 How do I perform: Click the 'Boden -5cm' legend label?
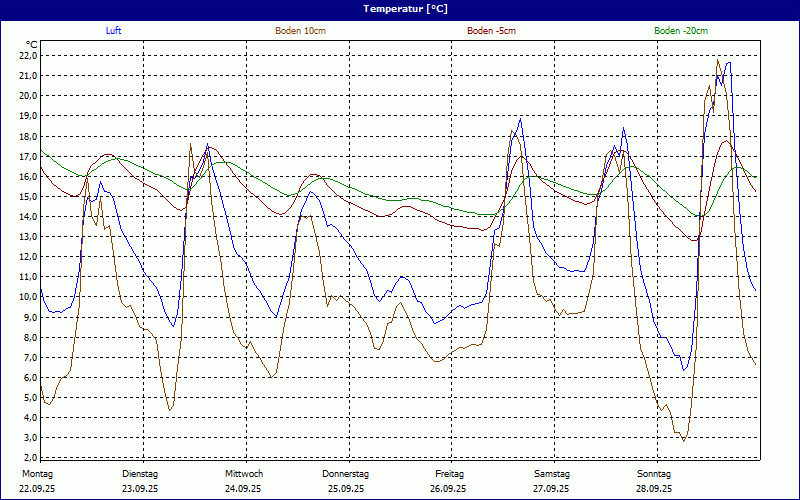click(491, 31)
